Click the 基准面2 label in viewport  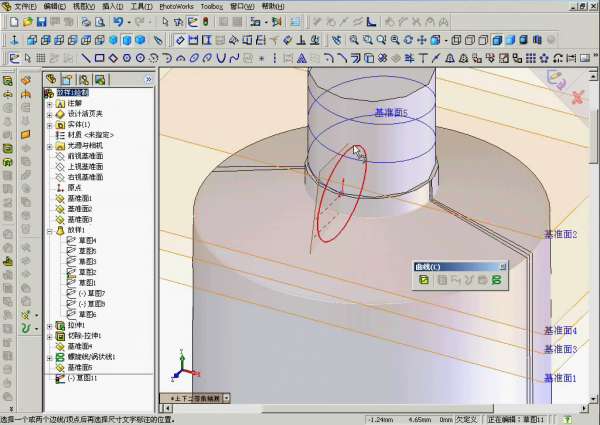(x=560, y=234)
